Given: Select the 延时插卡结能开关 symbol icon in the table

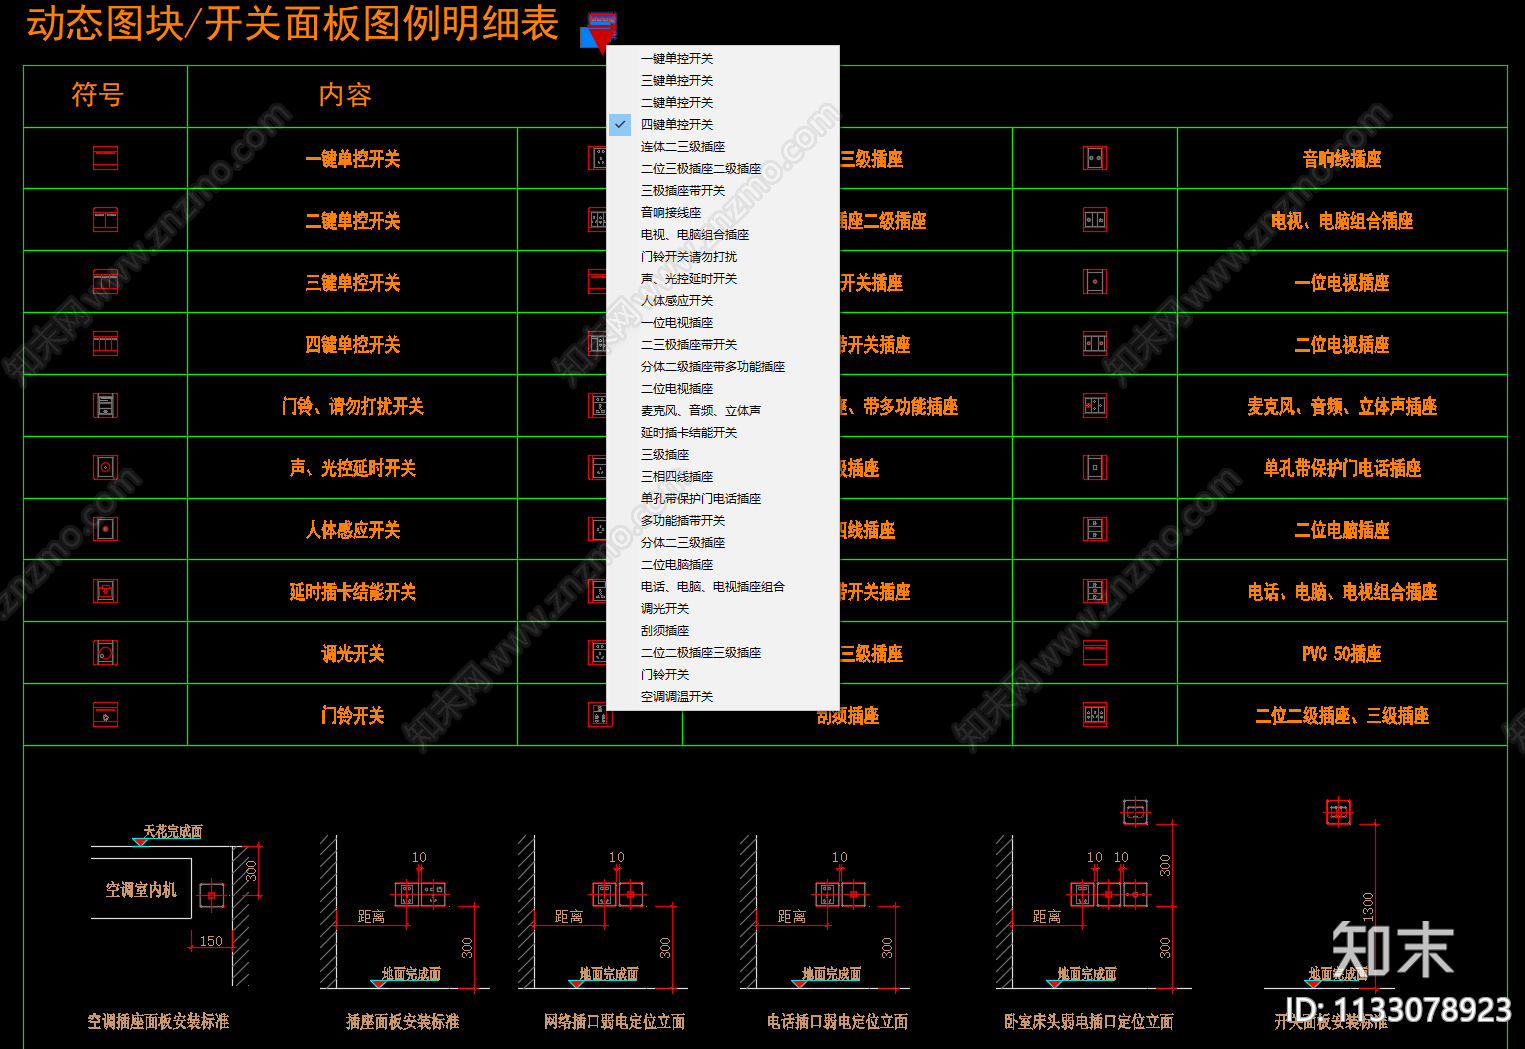Looking at the screenshot, I should point(105,591).
